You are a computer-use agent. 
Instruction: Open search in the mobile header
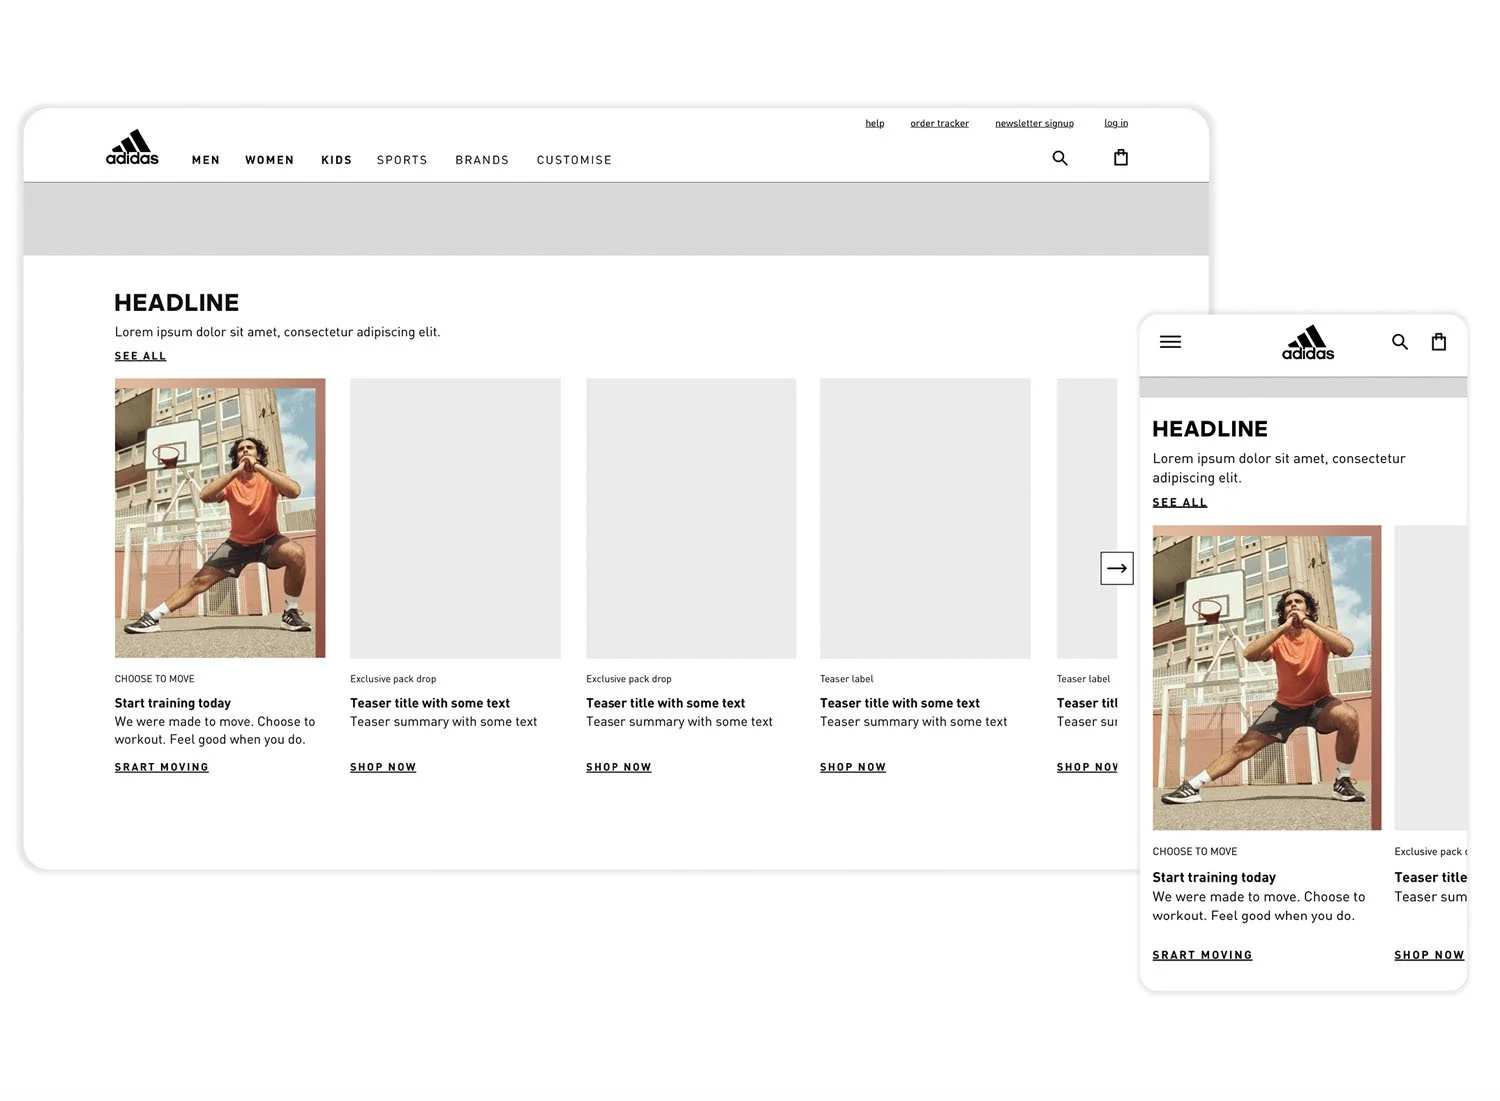[1400, 341]
